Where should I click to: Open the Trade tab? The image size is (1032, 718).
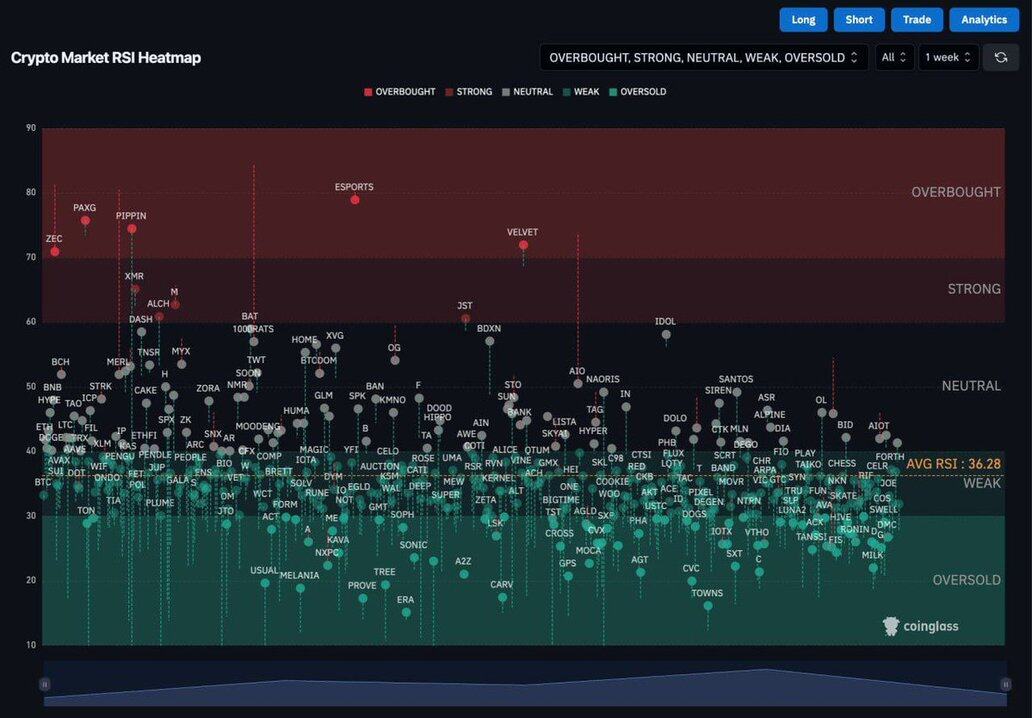pyautogui.click(x=916, y=20)
